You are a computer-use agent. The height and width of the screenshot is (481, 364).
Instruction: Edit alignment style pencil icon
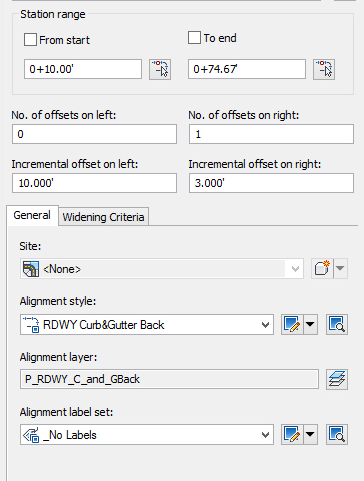(292, 324)
